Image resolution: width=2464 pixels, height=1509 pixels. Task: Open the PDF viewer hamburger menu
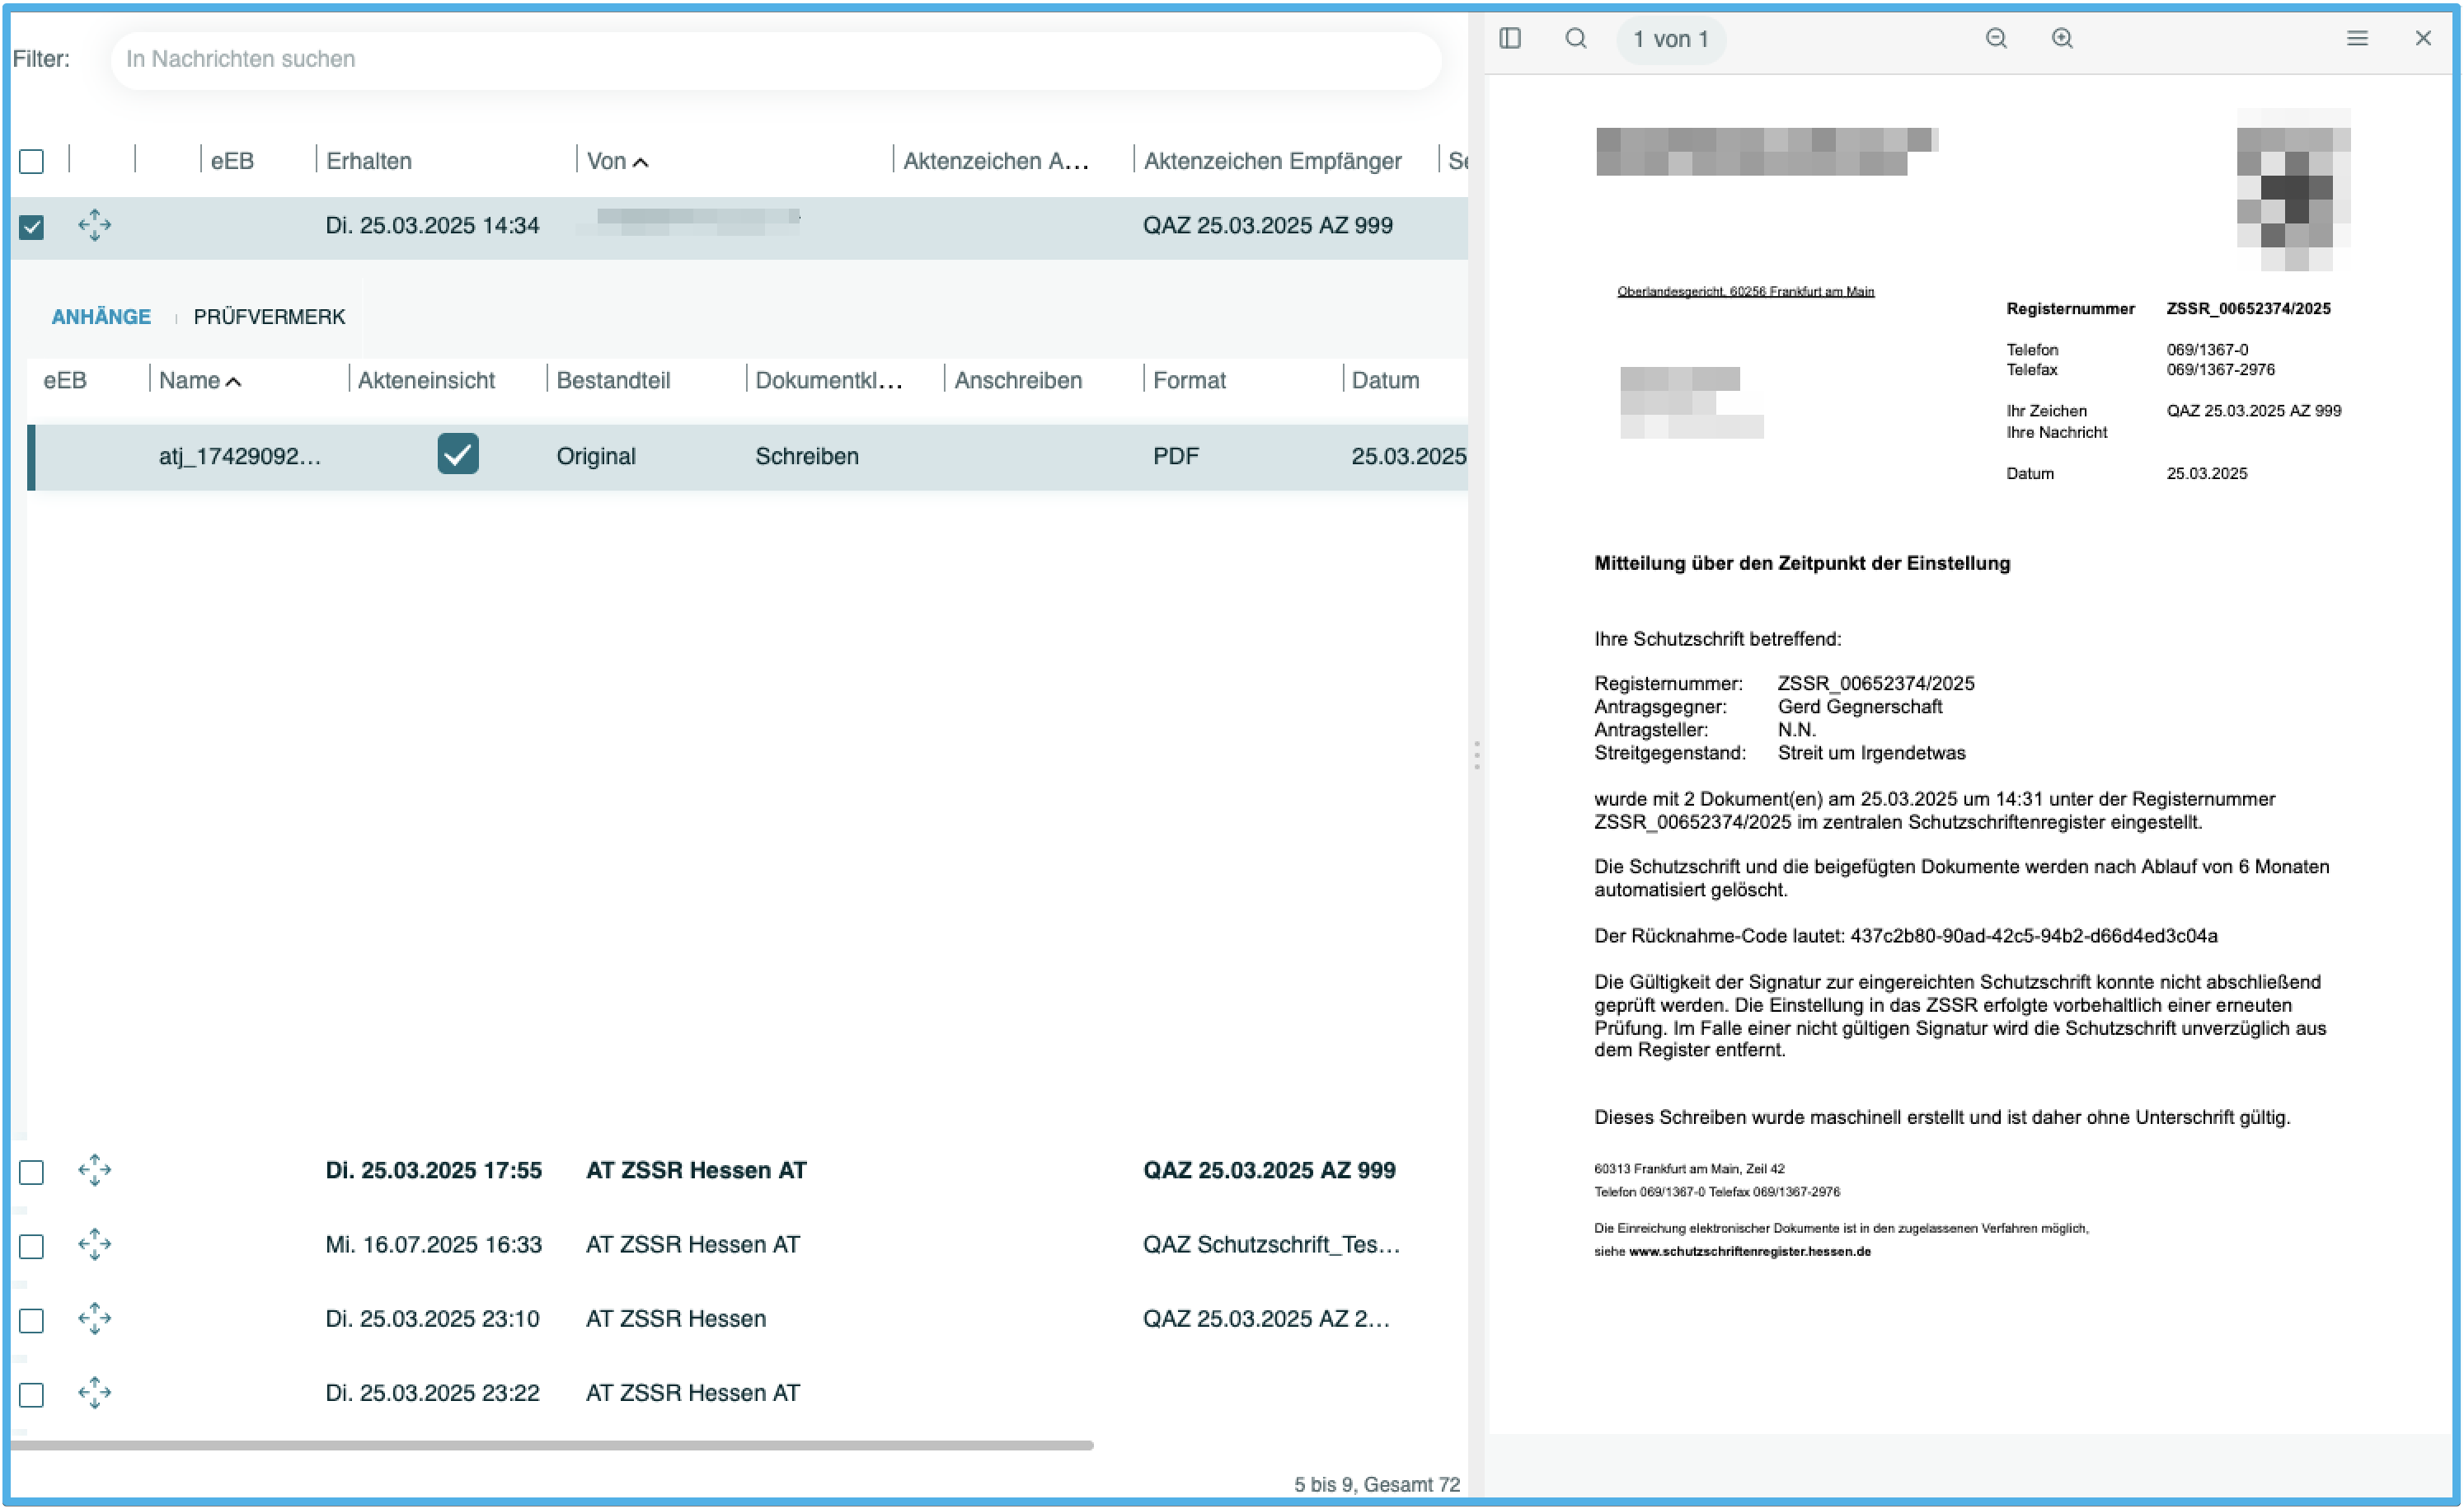click(x=2357, y=38)
